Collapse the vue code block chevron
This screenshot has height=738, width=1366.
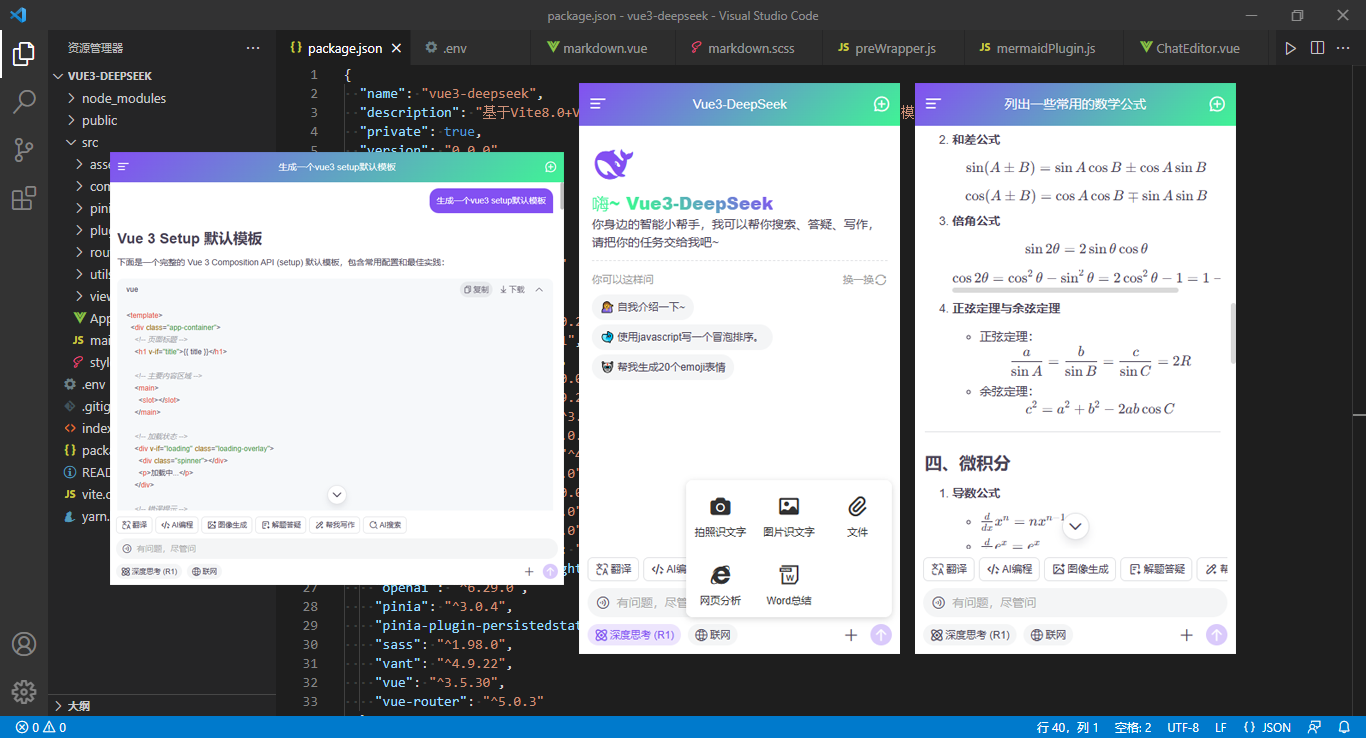click(x=539, y=289)
